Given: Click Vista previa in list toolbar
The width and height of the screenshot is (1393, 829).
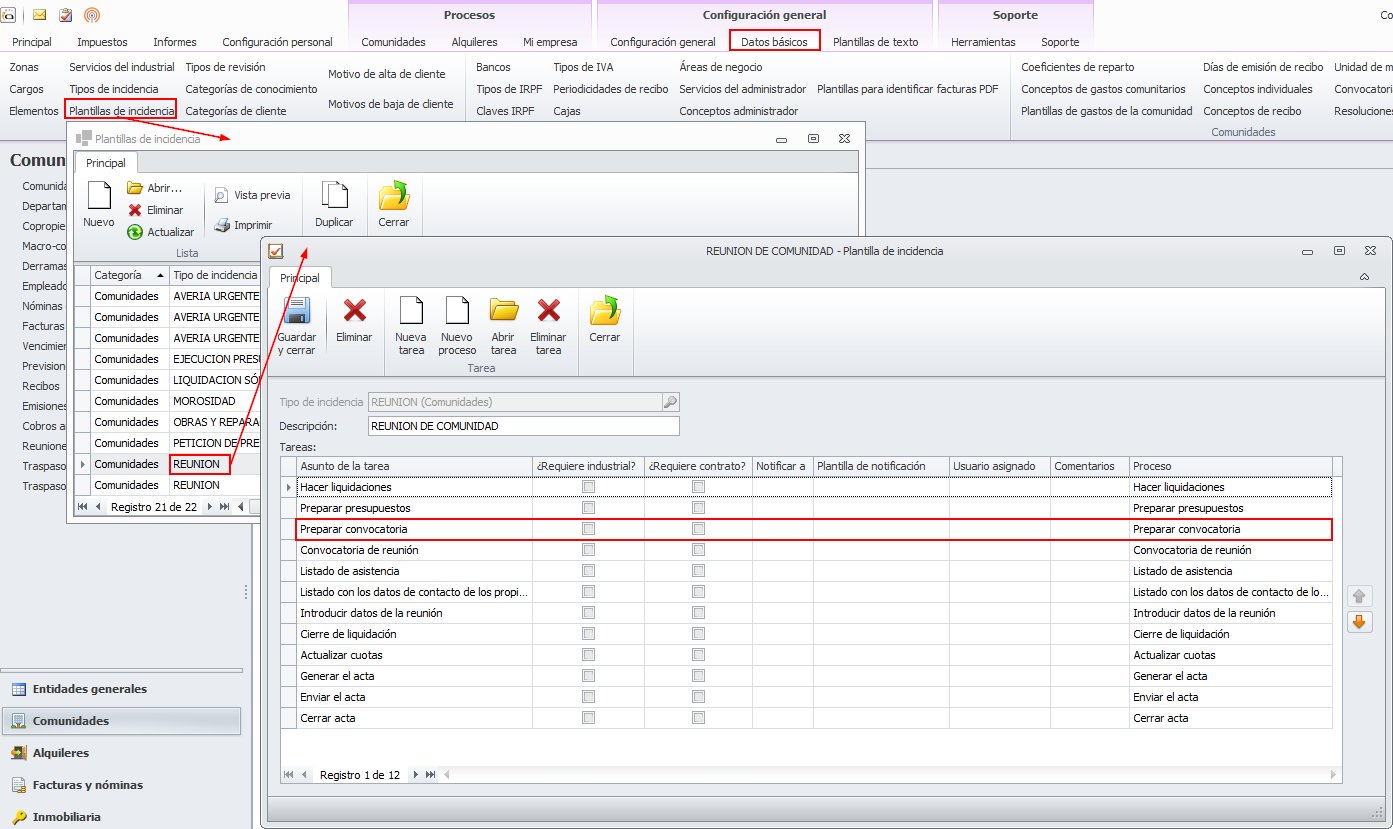Looking at the screenshot, I should (253, 196).
